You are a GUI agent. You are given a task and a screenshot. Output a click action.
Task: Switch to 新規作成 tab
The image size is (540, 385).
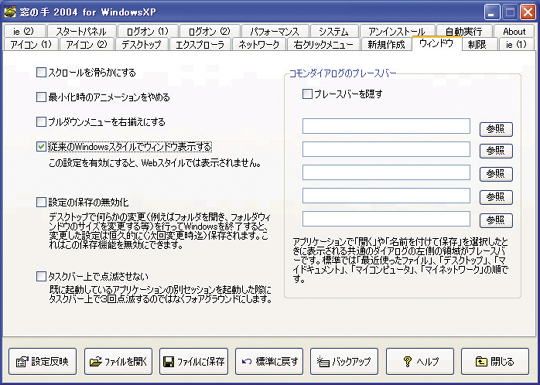[386, 44]
